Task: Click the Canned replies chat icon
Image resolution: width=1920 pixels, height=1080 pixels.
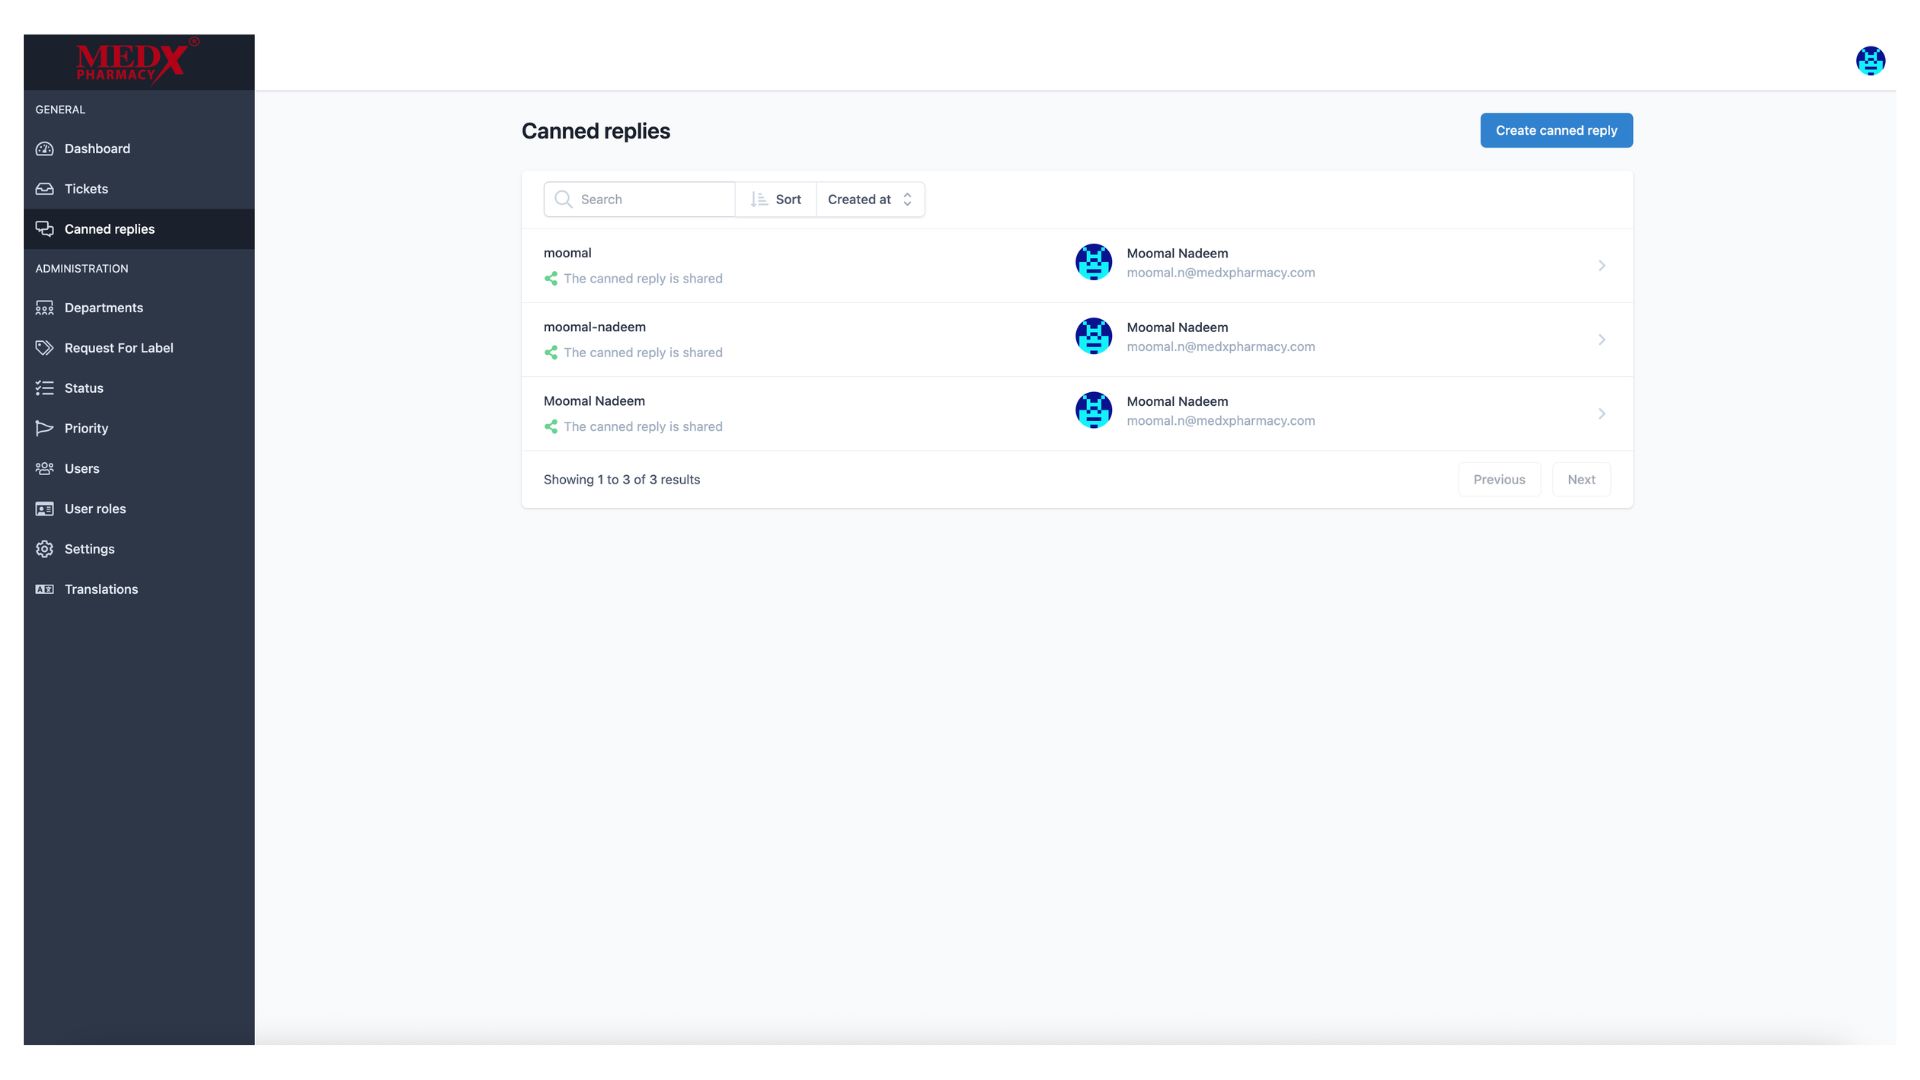Action: [44, 229]
